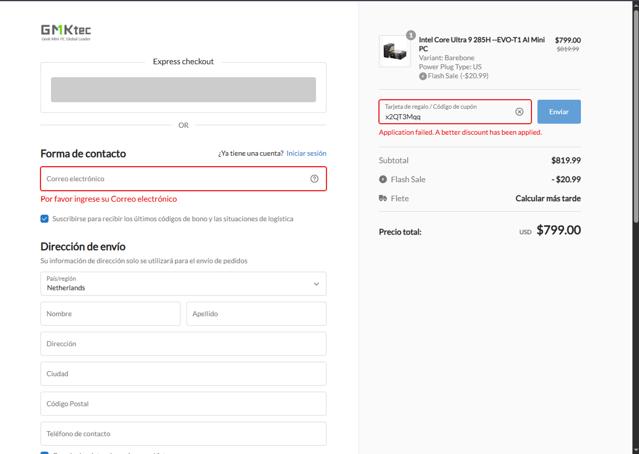Click the Subtotal $819.99 value
The image size is (639, 454).
click(x=566, y=160)
